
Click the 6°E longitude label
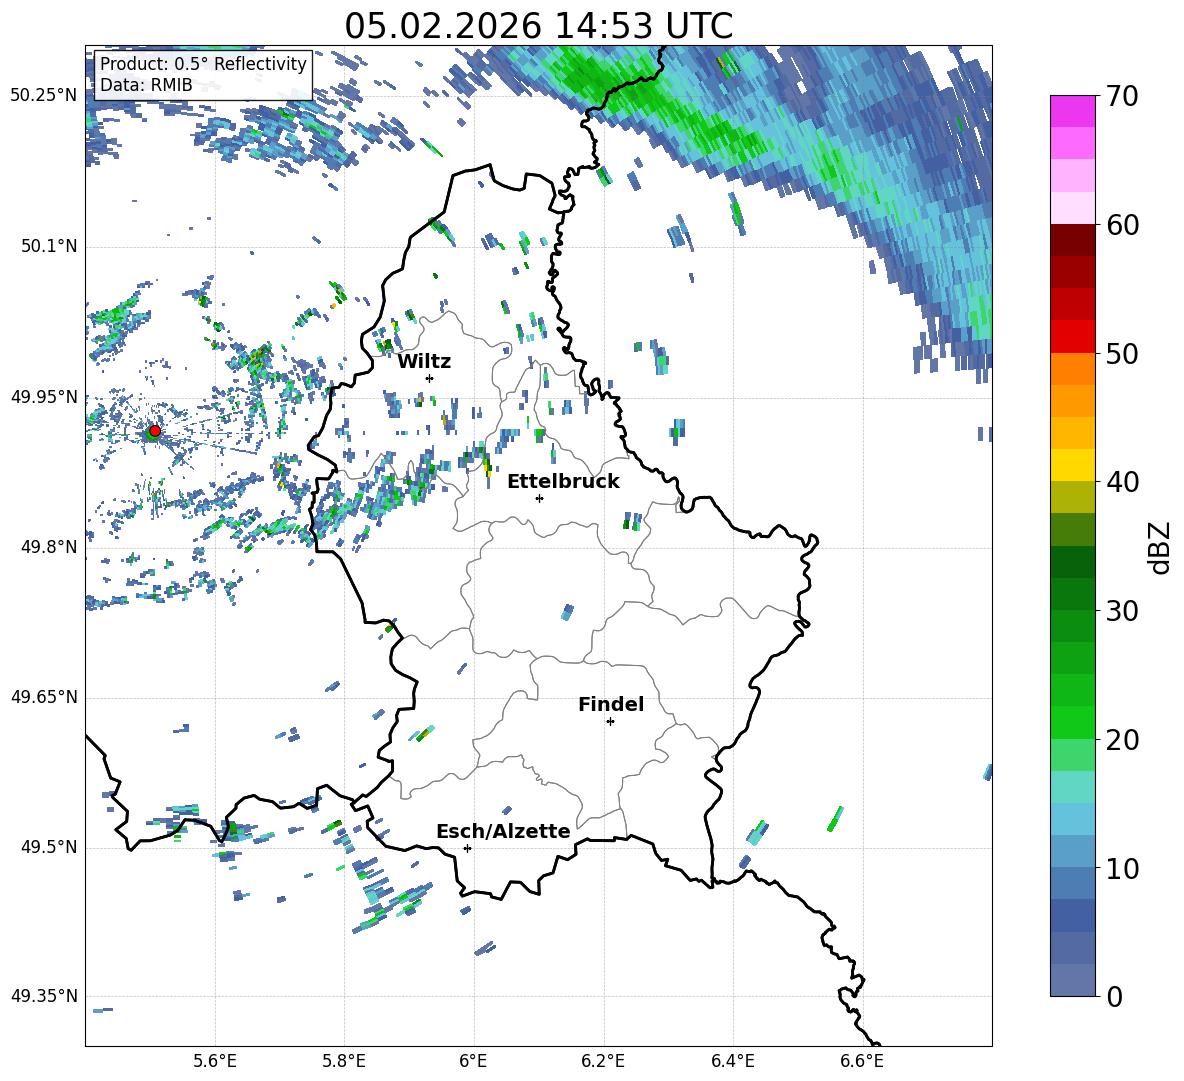[x=473, y=1062]
